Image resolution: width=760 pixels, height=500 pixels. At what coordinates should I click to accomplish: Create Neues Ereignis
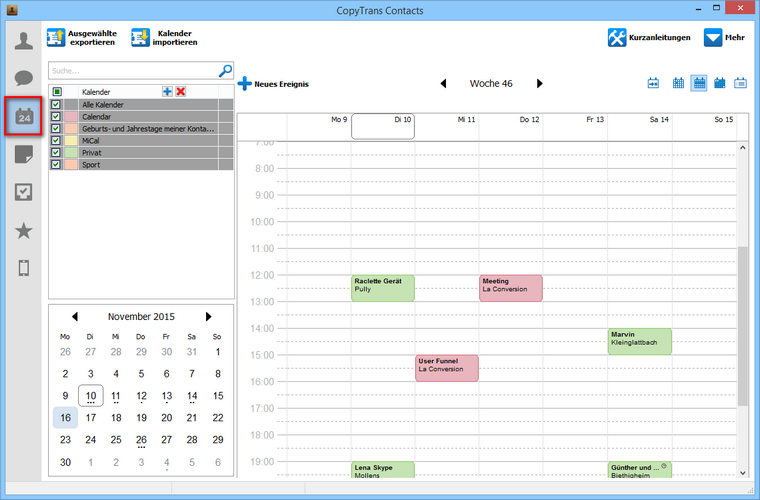[x=273, y=84]
